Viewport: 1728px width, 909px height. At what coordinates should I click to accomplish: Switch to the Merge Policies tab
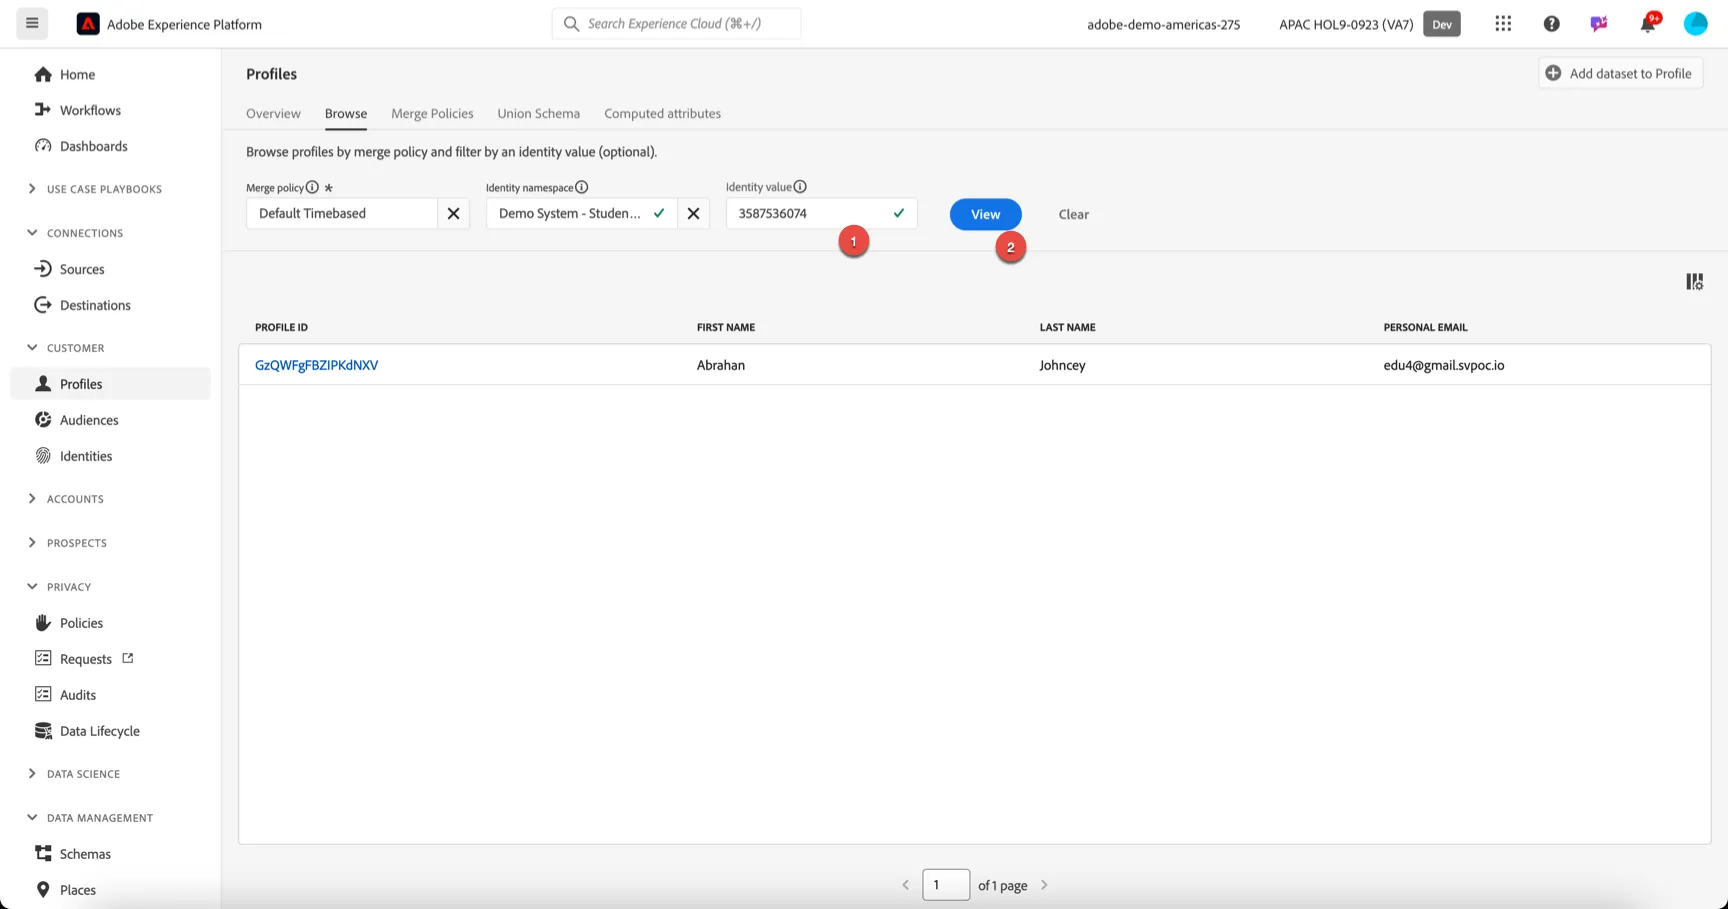click(x=432, y=113)
